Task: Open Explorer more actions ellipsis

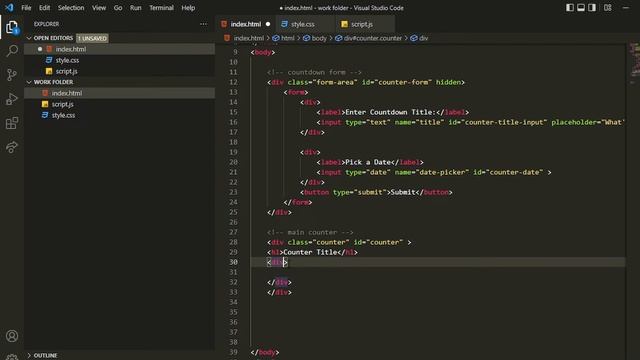Action: coord(203,24)
